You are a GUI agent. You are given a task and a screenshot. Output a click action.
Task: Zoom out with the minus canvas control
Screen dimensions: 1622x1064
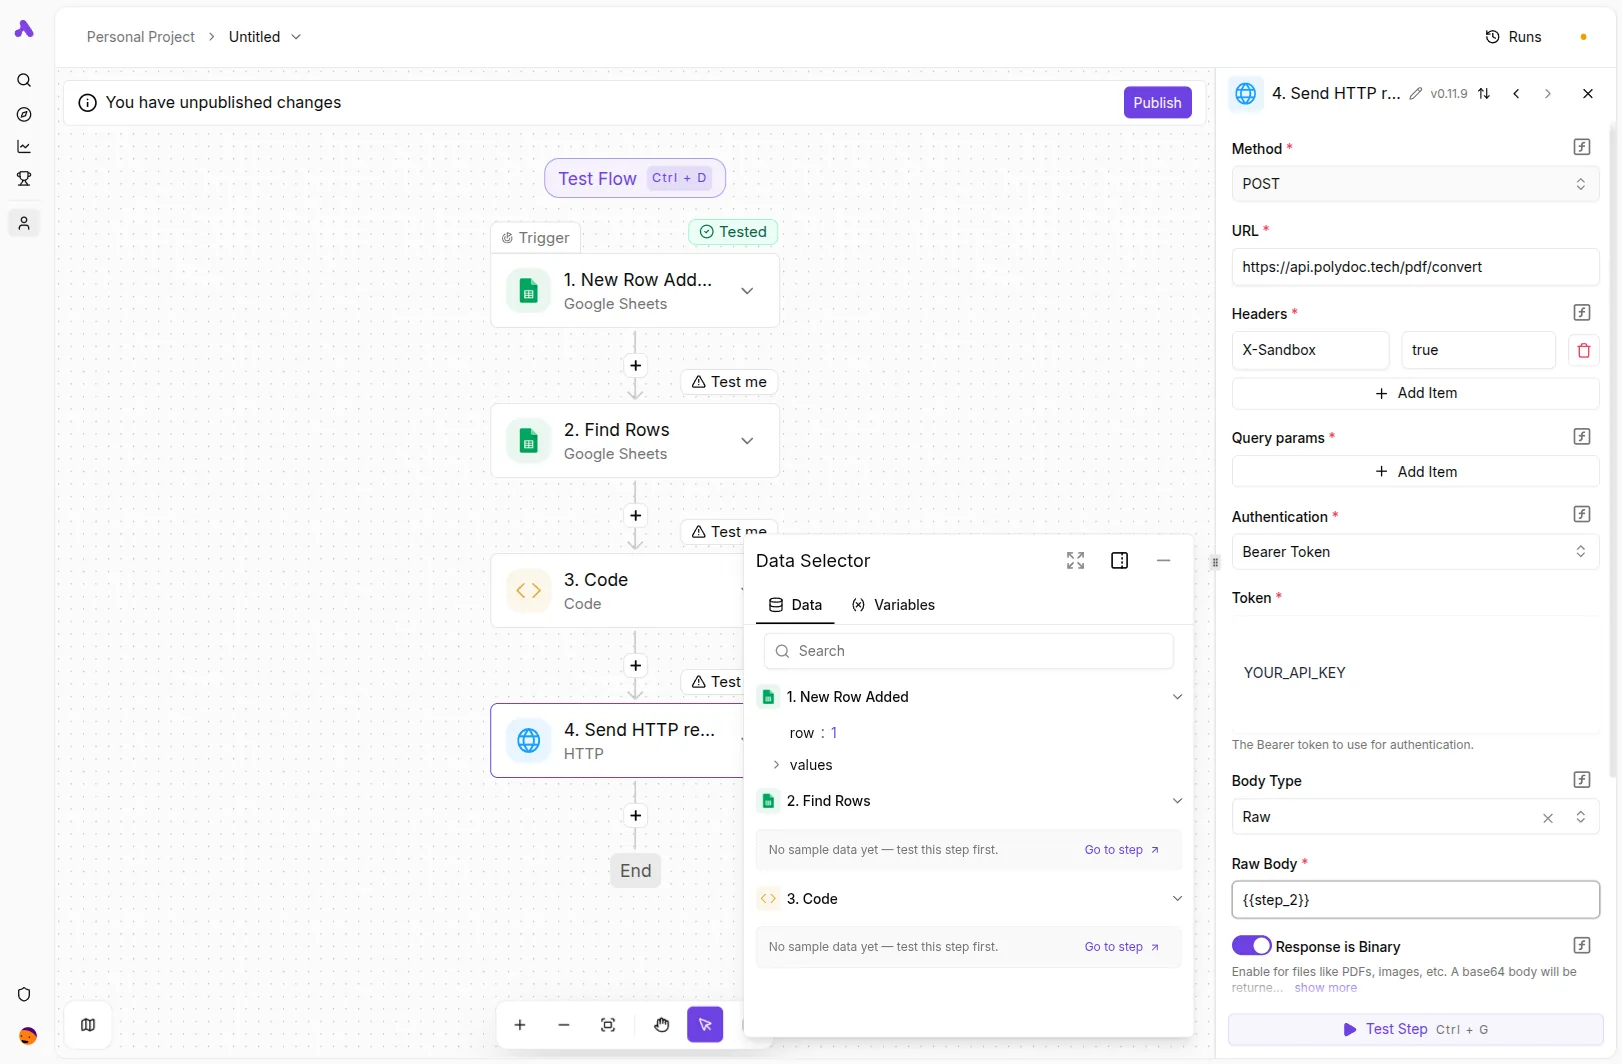point(564,1025)
